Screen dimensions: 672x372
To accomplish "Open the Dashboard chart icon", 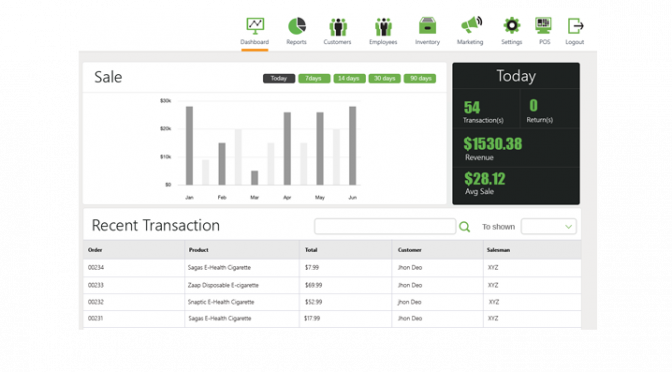I will pyautogui.click(x=255, y=26).
